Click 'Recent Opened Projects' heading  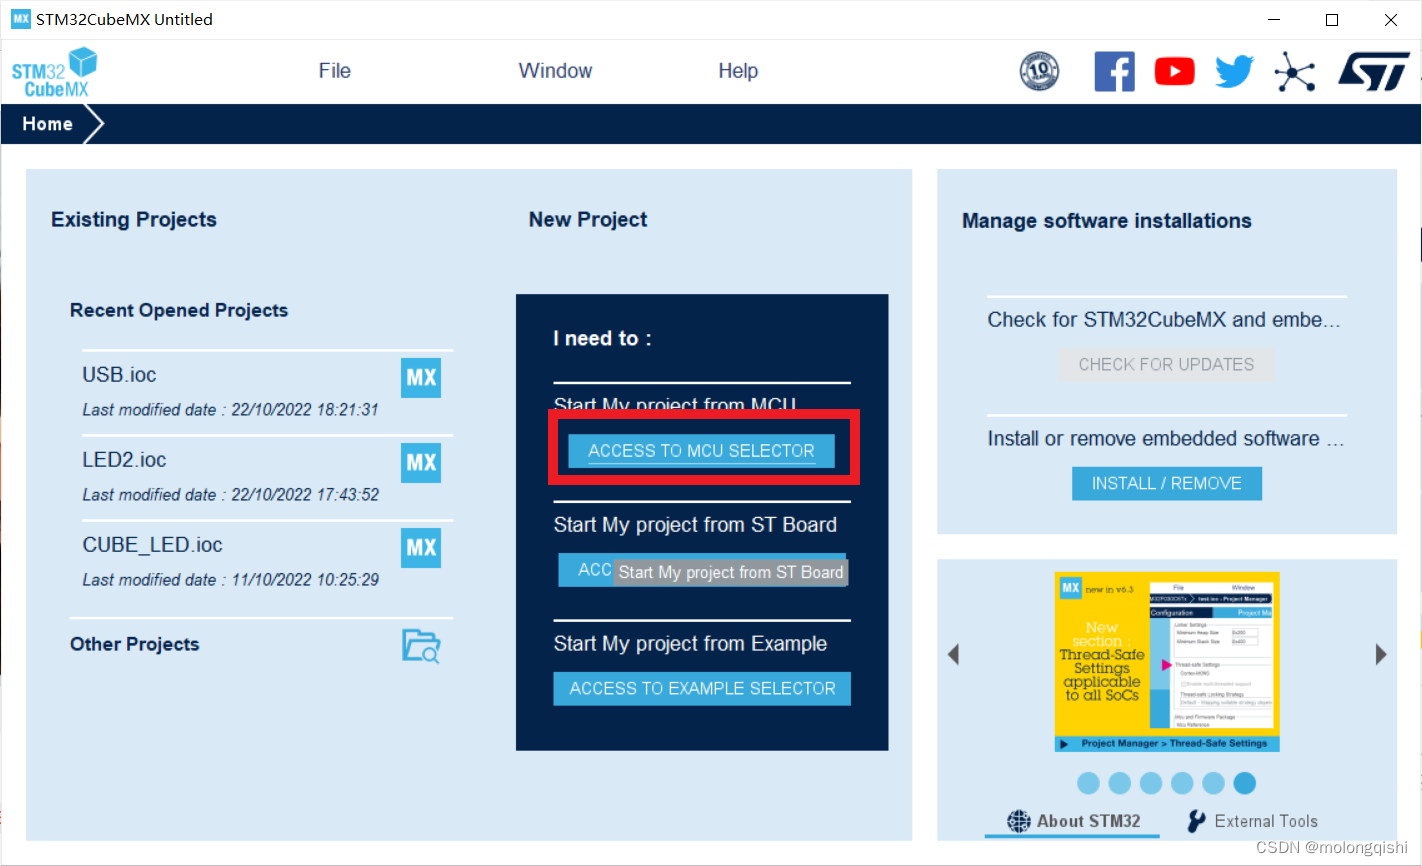[x=179, y=311]
